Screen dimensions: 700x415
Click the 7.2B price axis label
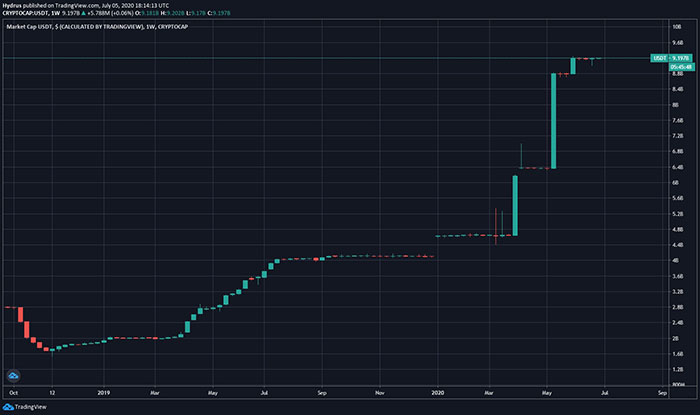pyautogui.click(x=678, y=136)
